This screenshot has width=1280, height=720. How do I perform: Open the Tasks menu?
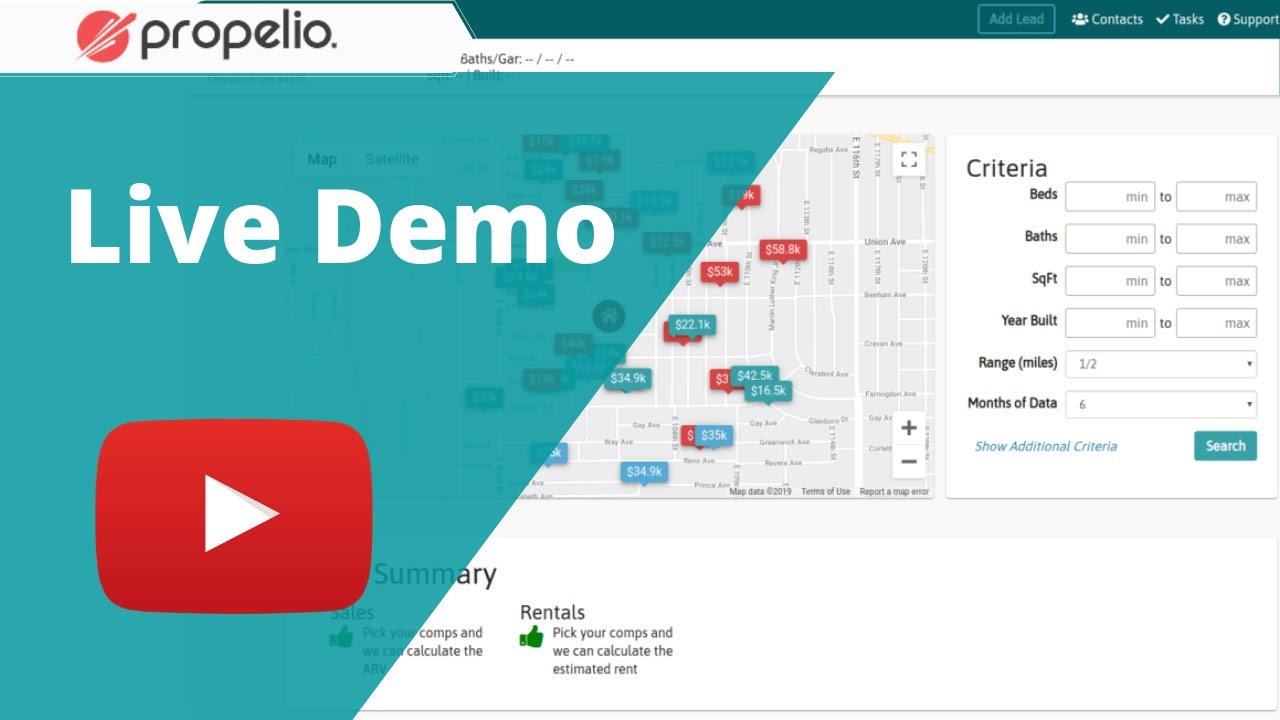click(x=1180, y=19)
